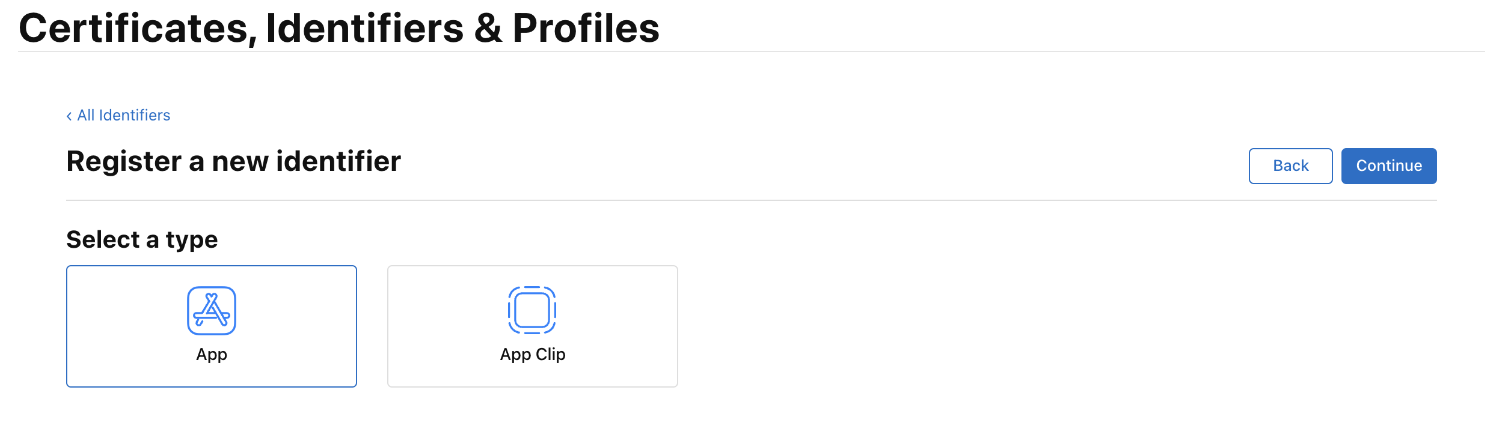Choose App Clip as the identifier type
The width and height of the screenshot is (1512, 444).
[x=532, y=326]
